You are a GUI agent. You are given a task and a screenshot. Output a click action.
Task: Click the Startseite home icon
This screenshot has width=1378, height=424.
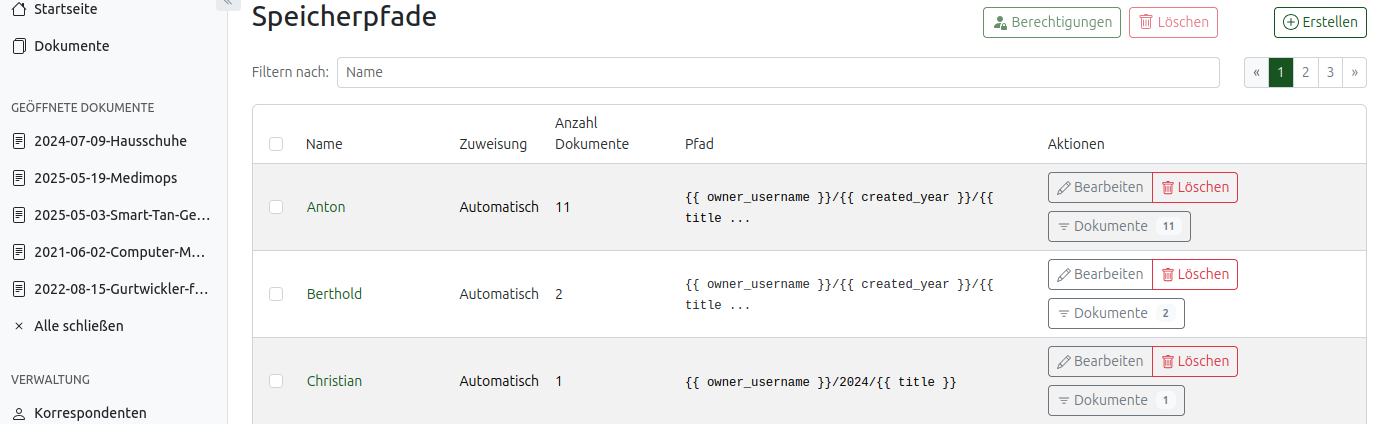click(18, 9)
